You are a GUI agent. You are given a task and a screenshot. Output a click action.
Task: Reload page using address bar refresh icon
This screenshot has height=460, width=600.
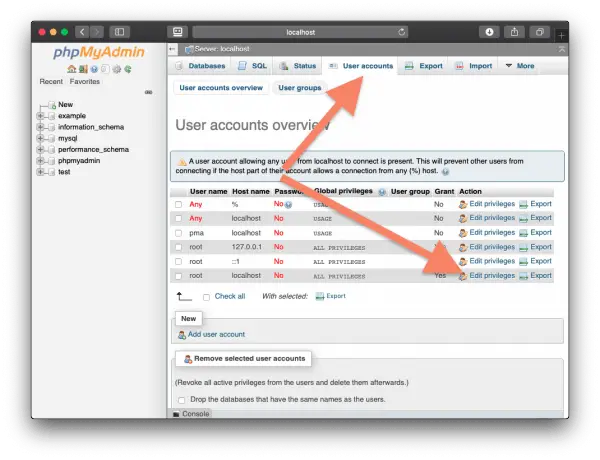click(401, 32)
